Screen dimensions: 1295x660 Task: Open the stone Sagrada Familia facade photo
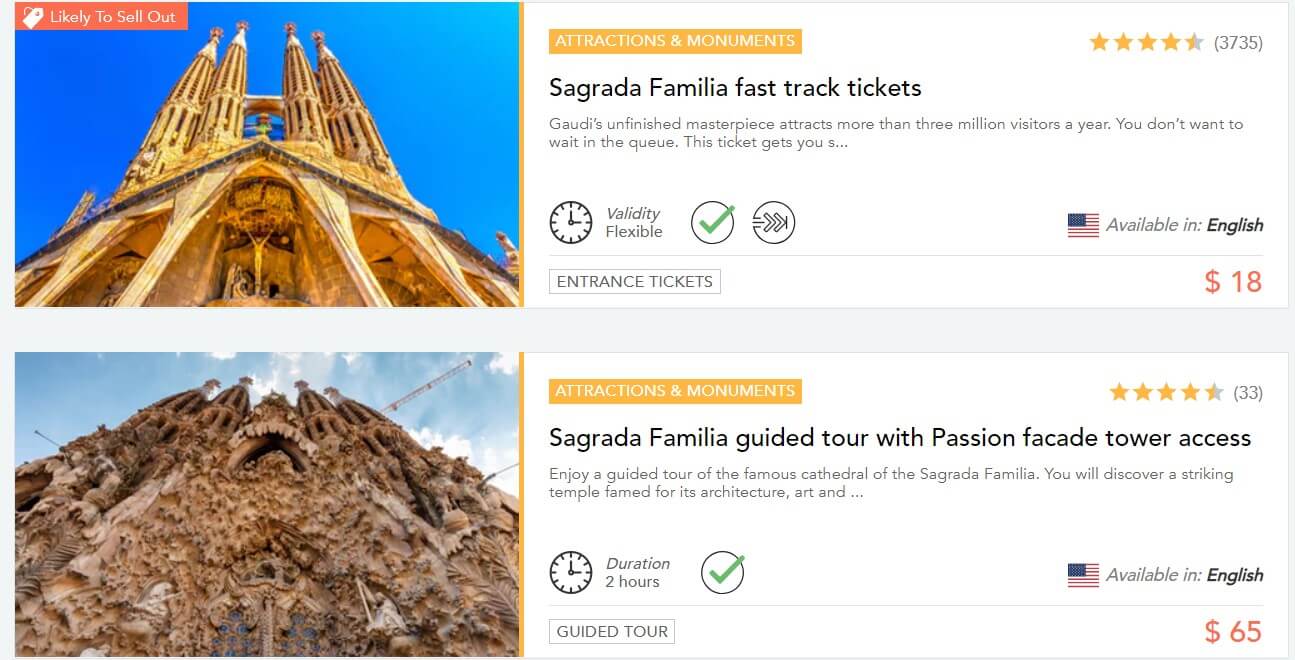tap(268, 504)
